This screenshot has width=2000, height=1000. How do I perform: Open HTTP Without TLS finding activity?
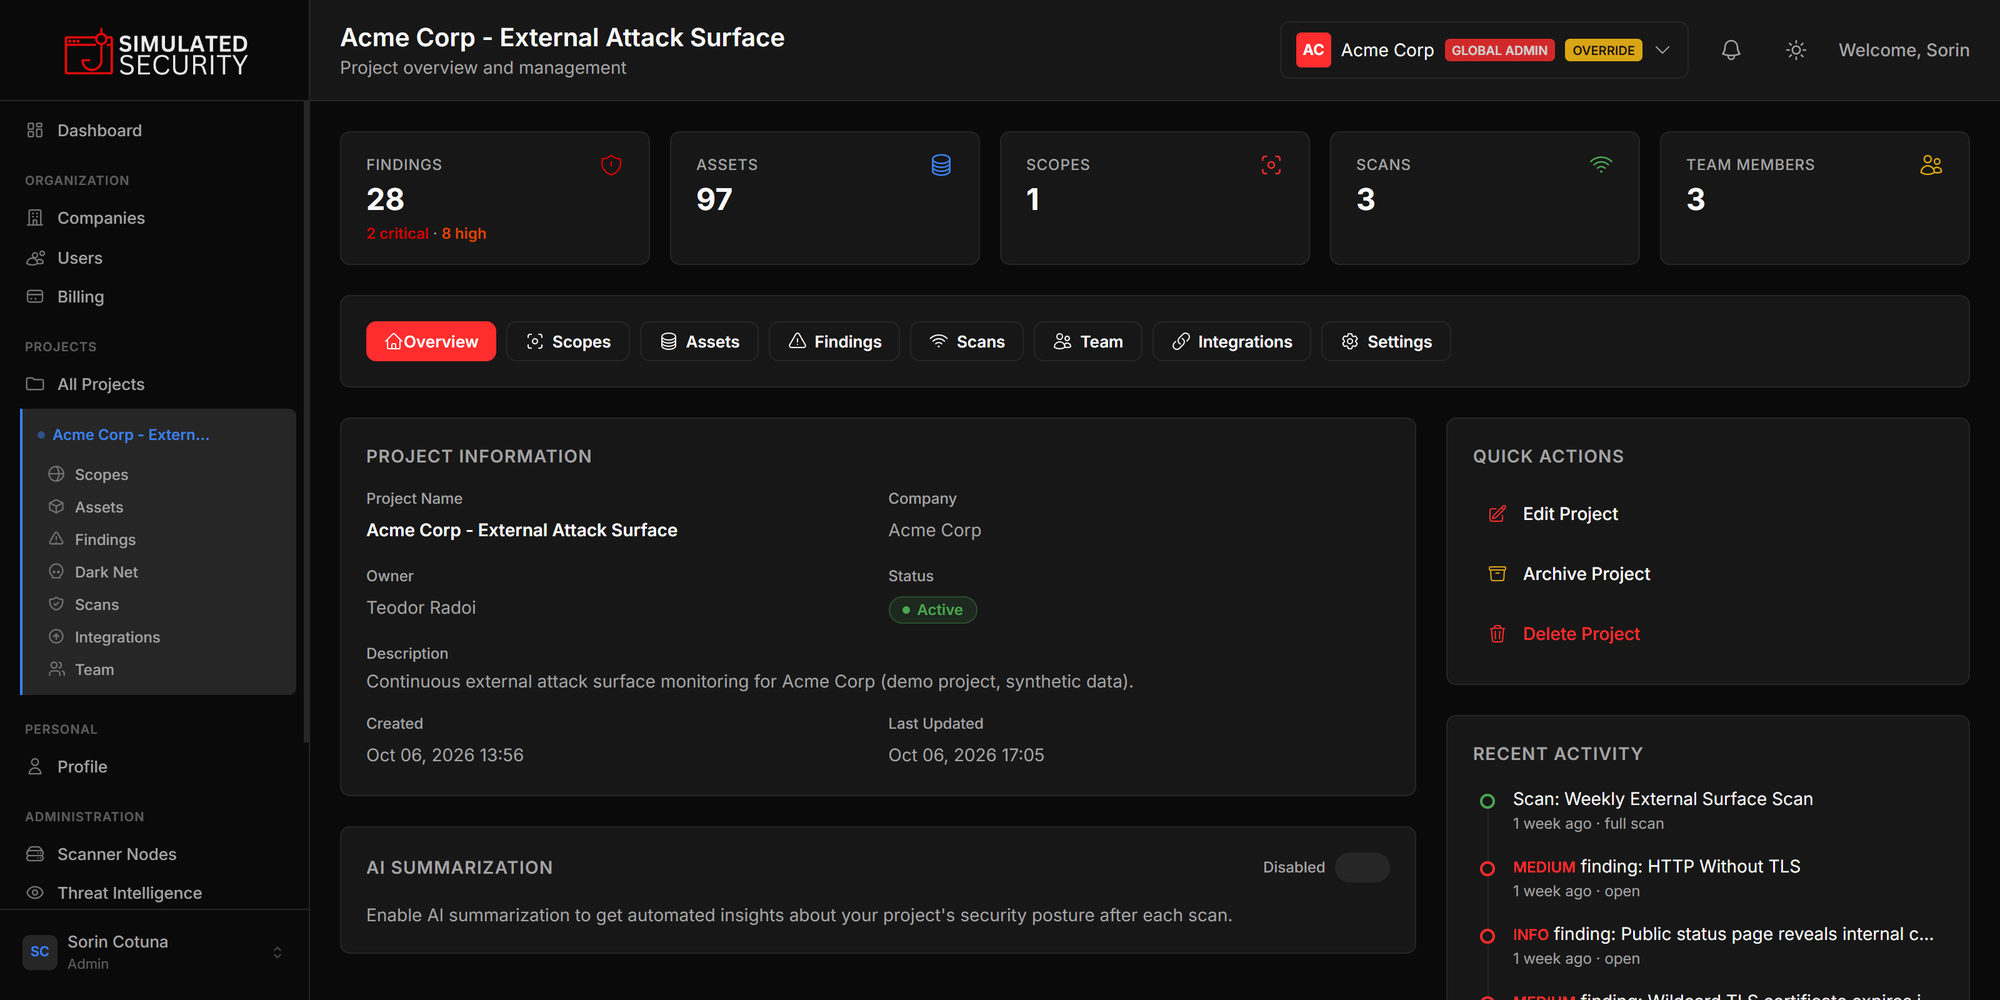pyautogui.click(x=1656, y=867)
